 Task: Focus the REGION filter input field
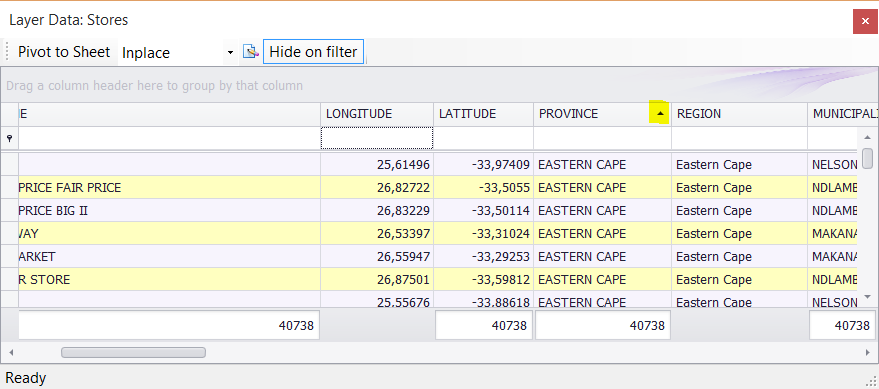pyautogui.click(x=739, y=138)
